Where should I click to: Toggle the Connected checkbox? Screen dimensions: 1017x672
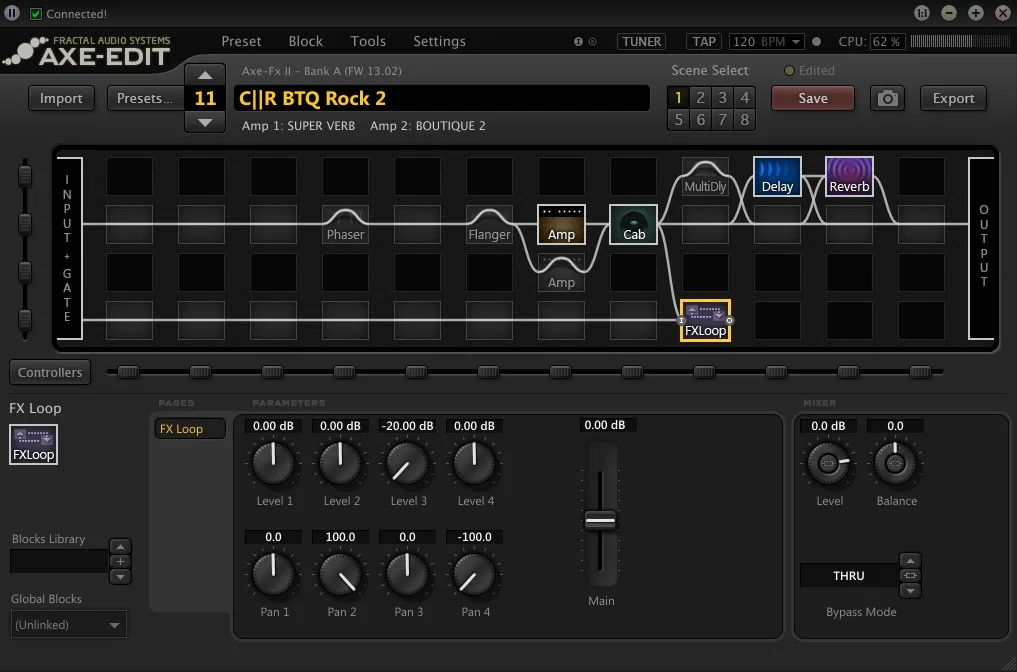click(36, 14)
